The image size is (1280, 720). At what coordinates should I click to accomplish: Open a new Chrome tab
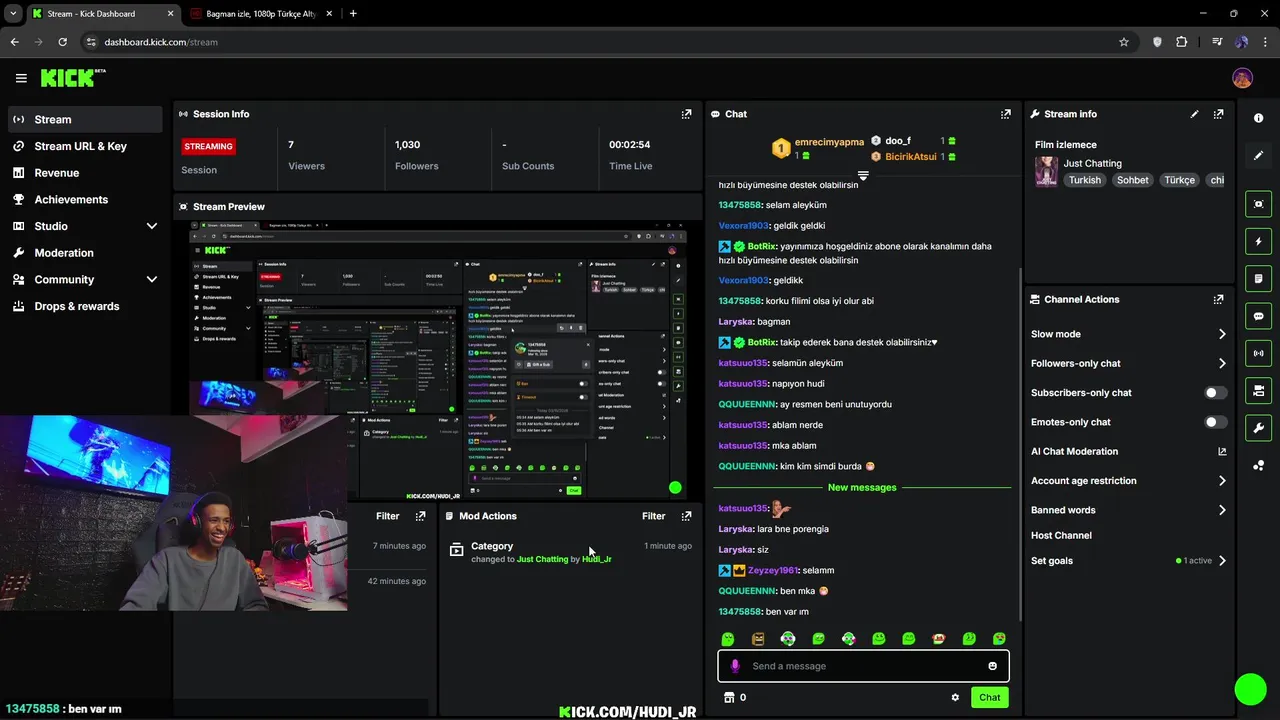coord(353,14)
